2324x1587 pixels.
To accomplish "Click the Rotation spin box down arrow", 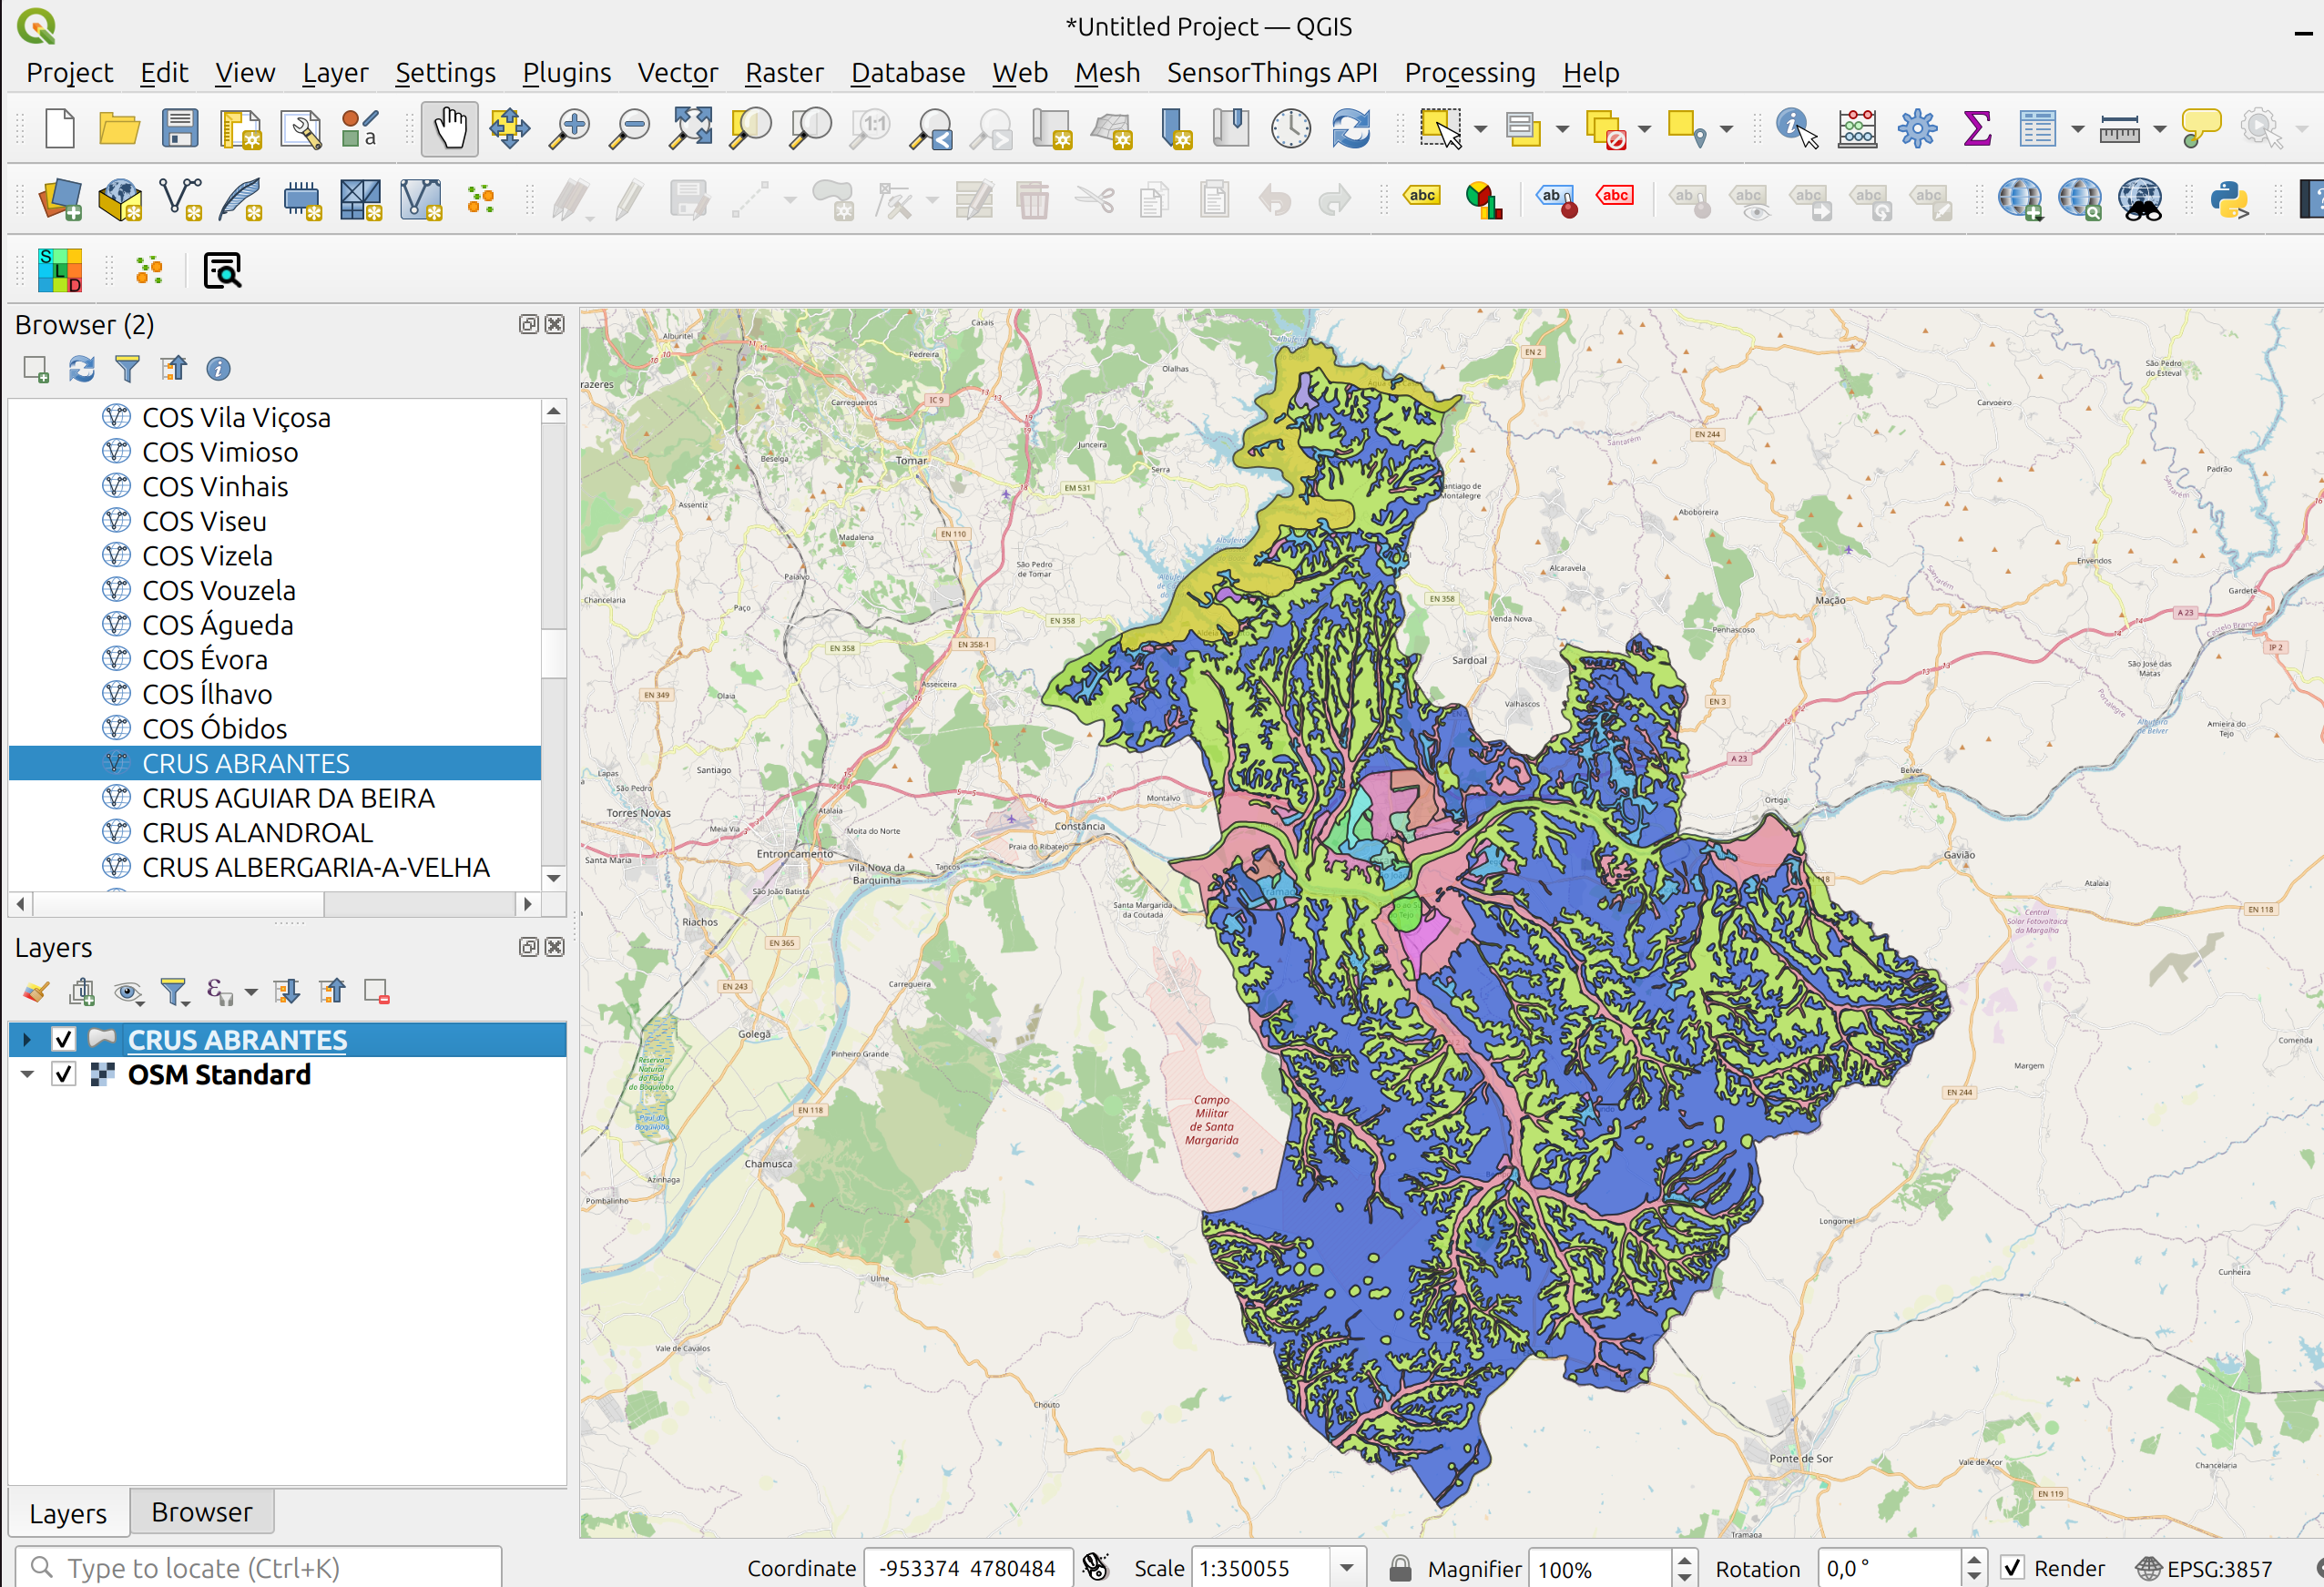I will (1973, 1576).
